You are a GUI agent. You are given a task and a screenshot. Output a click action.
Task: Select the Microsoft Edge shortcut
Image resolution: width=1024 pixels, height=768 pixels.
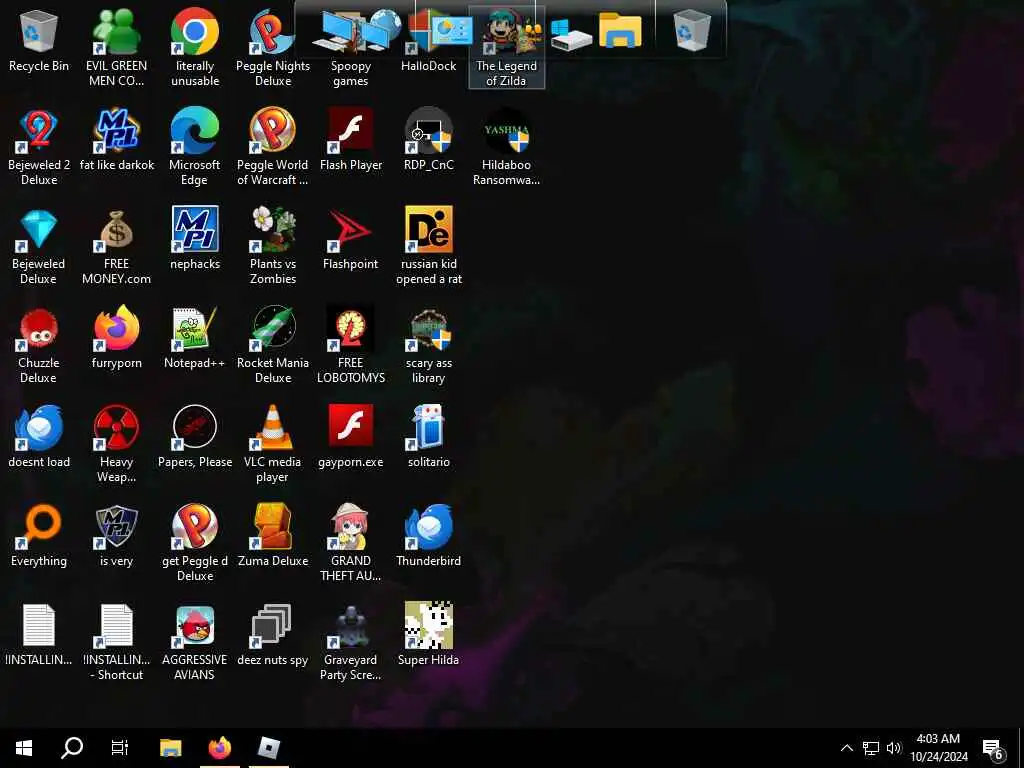pos(195,147)
